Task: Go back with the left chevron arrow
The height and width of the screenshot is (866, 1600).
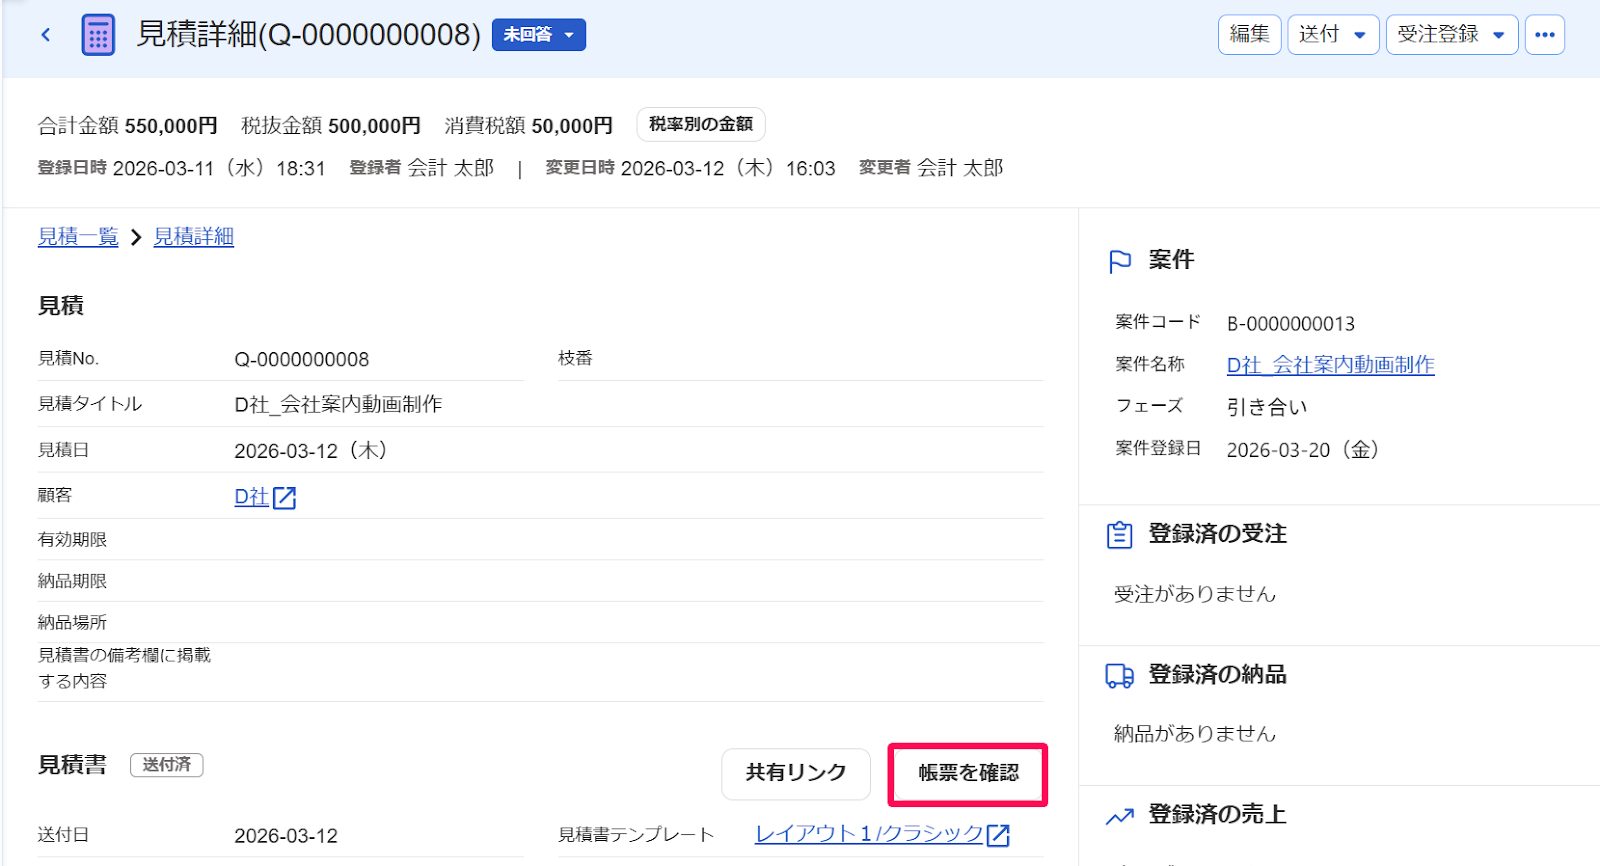Action: pyautogui.click(x=46, y=35)
